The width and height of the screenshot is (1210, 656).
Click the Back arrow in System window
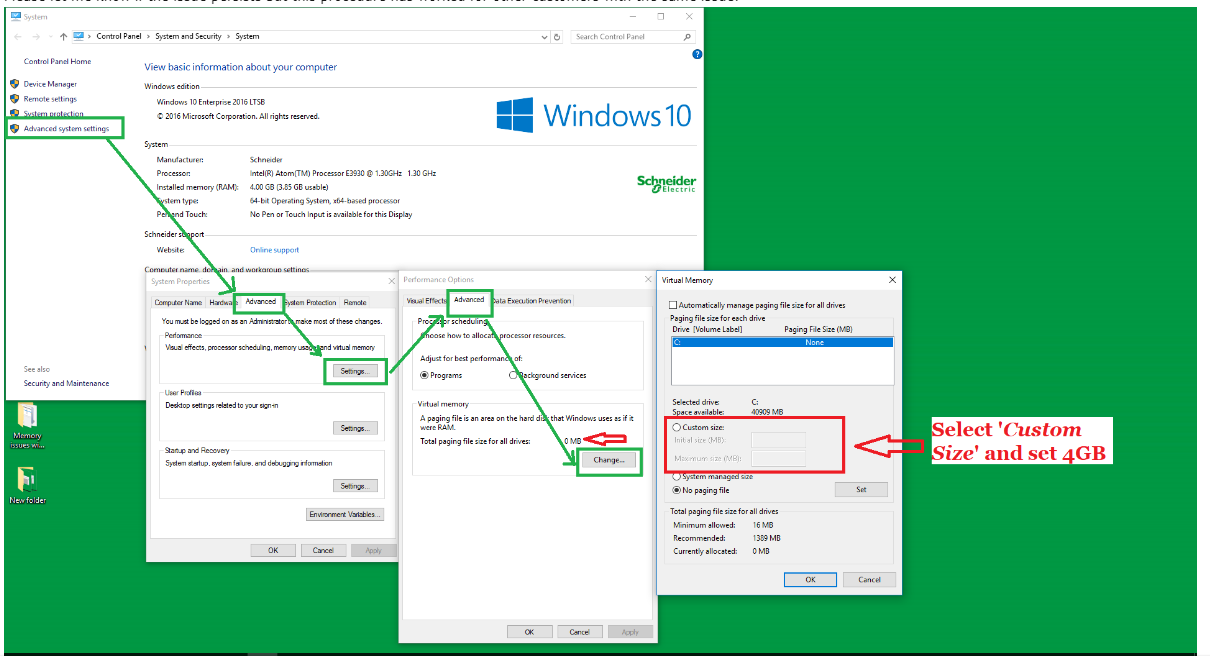click(x=19, y=37)
